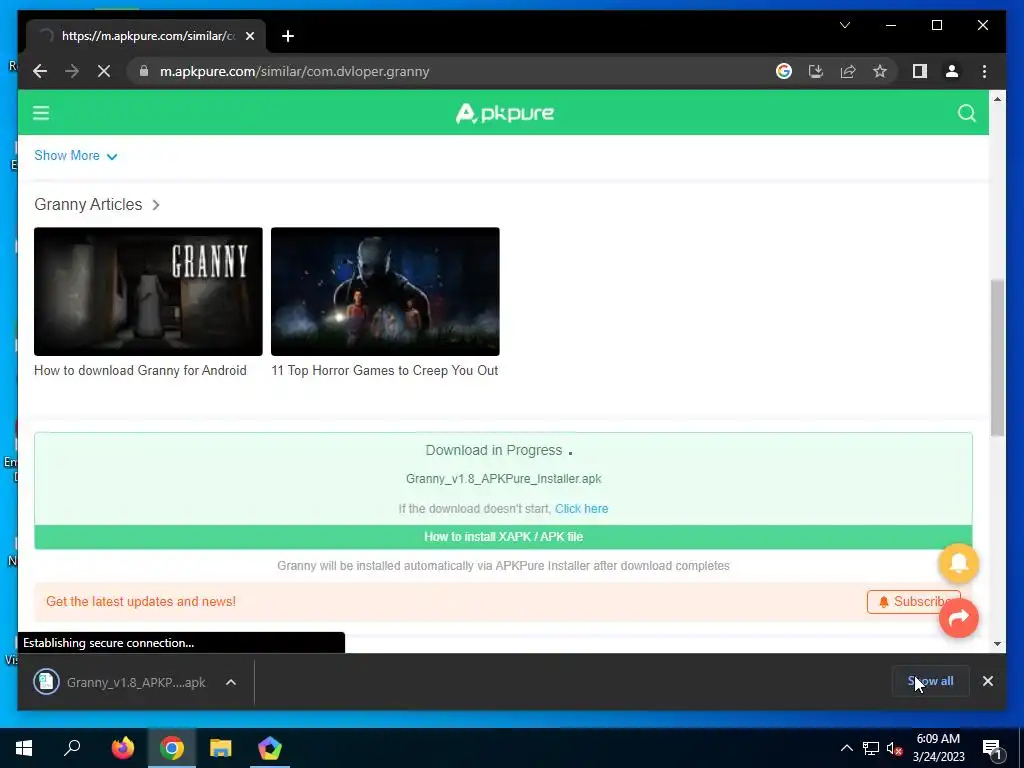Expand the Show More section
This screenshot has width=1024, height=768.
point(76,155)
